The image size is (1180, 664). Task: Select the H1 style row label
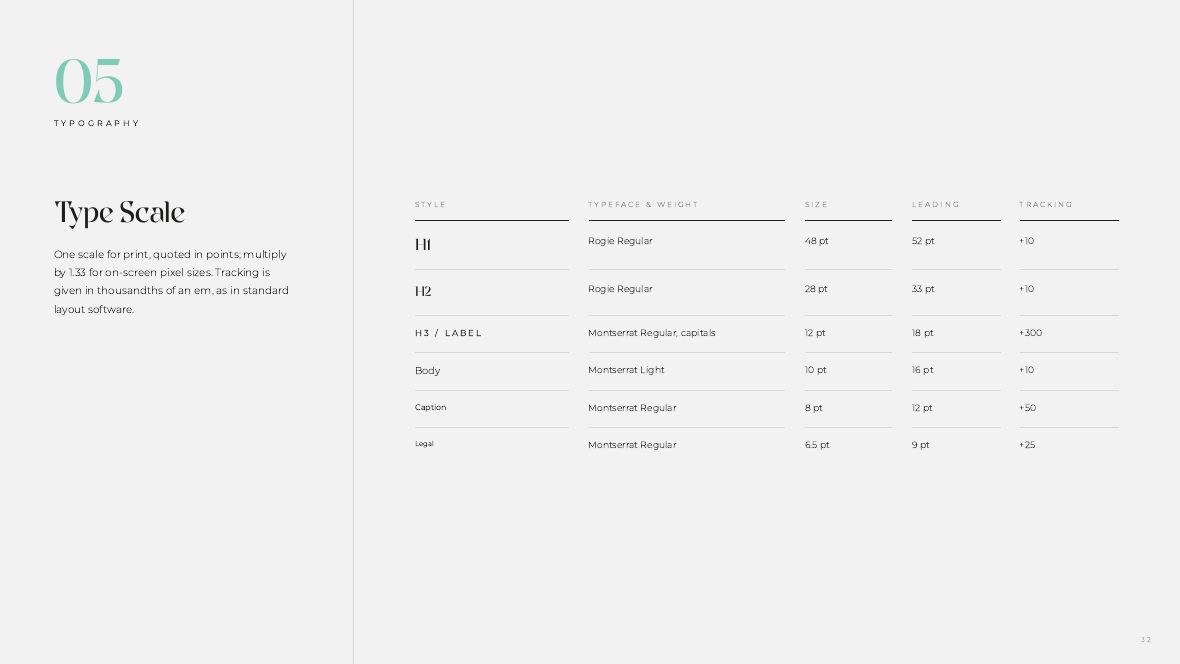point(423,245)
